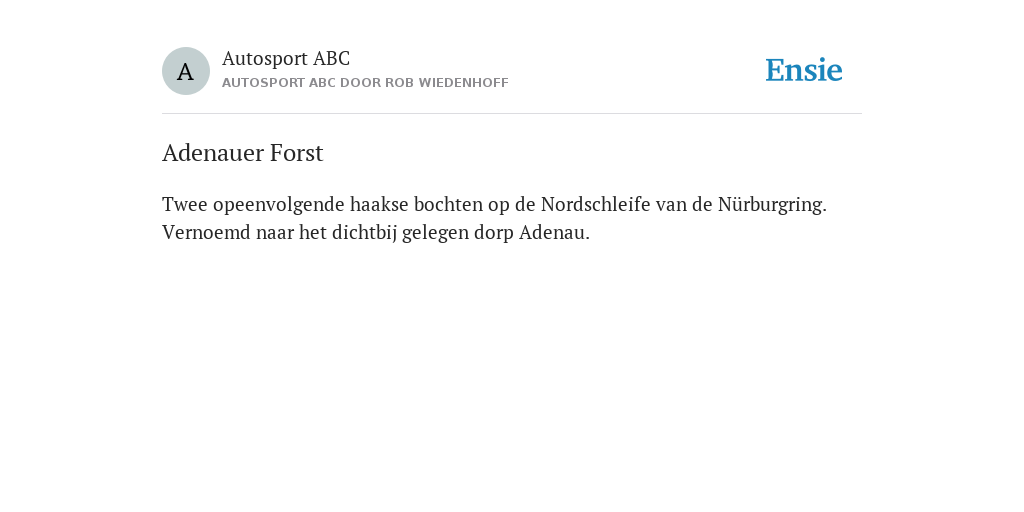The width and height of the screenshot is (1024, 512).
Task: Select the word opeenvolgende in the text
Action: (279, 205)
